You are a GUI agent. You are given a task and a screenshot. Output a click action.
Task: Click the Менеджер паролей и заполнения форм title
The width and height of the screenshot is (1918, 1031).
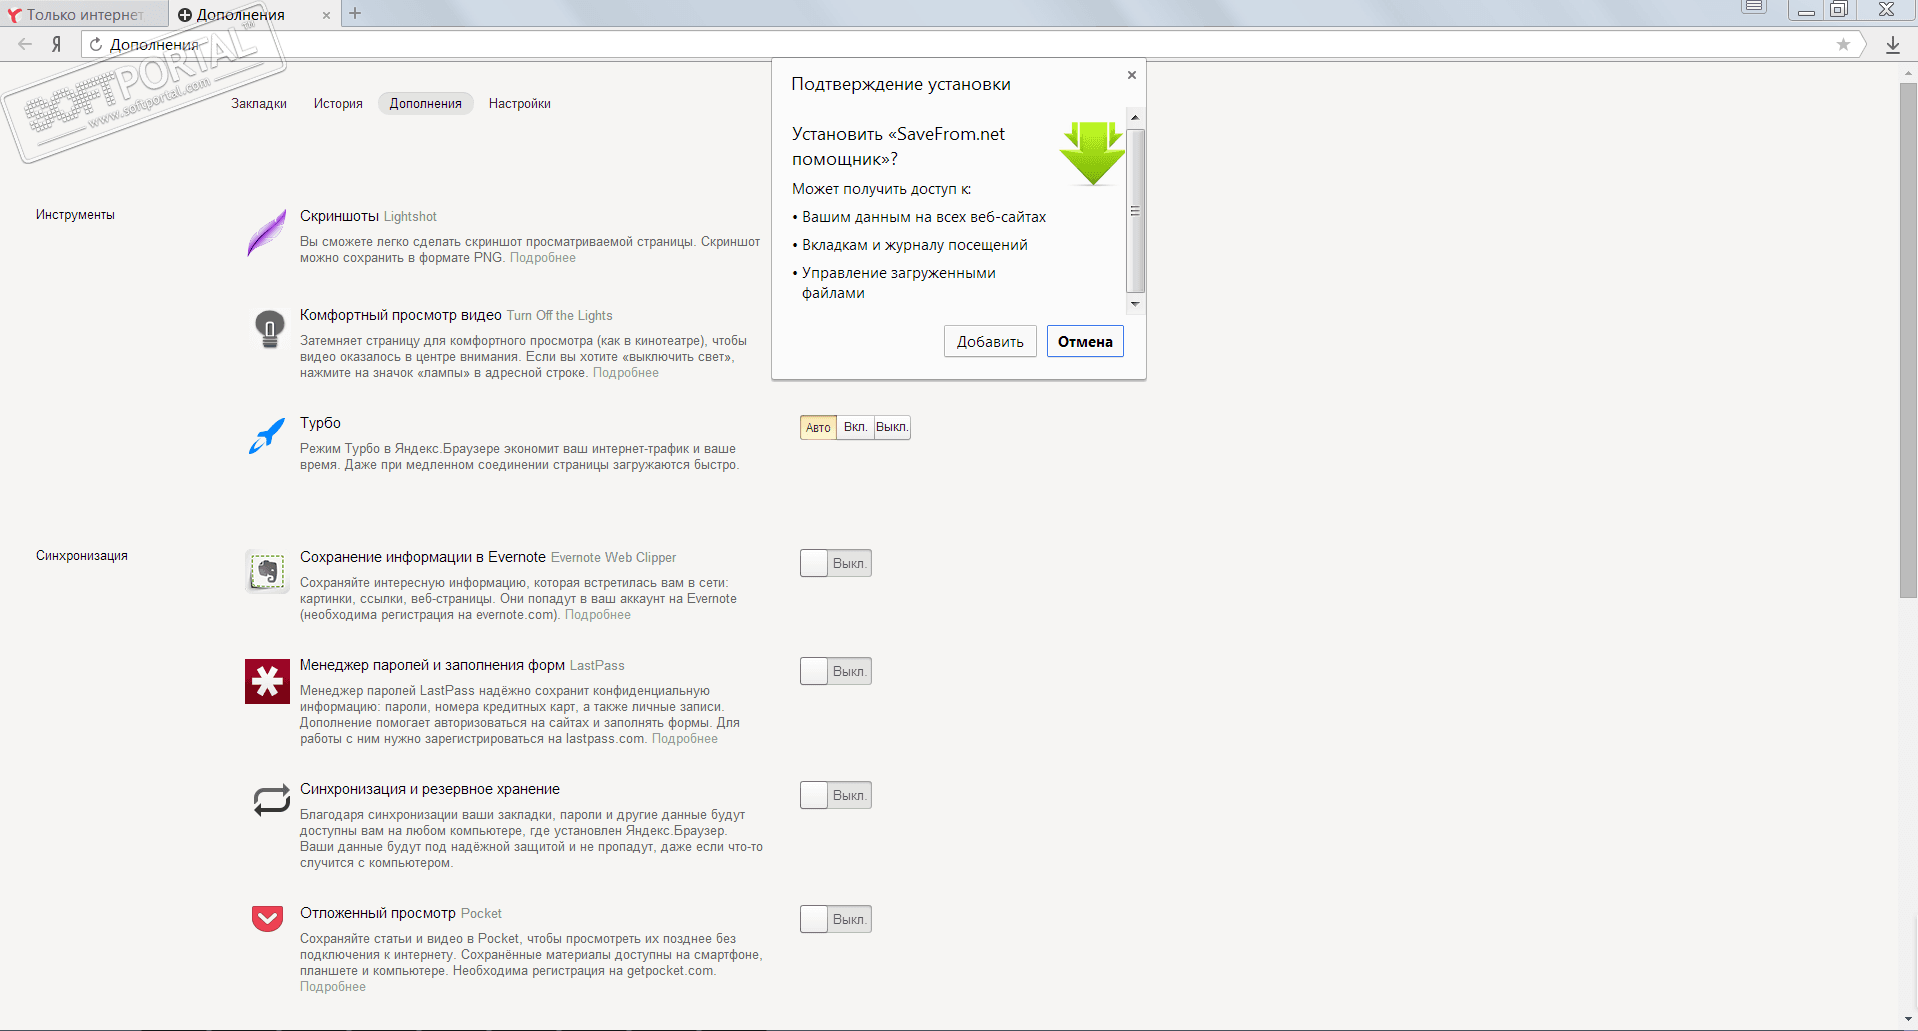click(432, 665)
